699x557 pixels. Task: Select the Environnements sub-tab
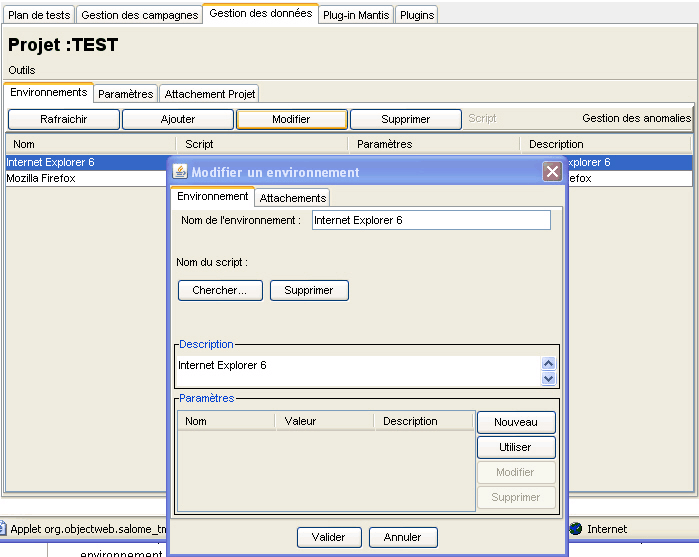(x=49, y=92)
